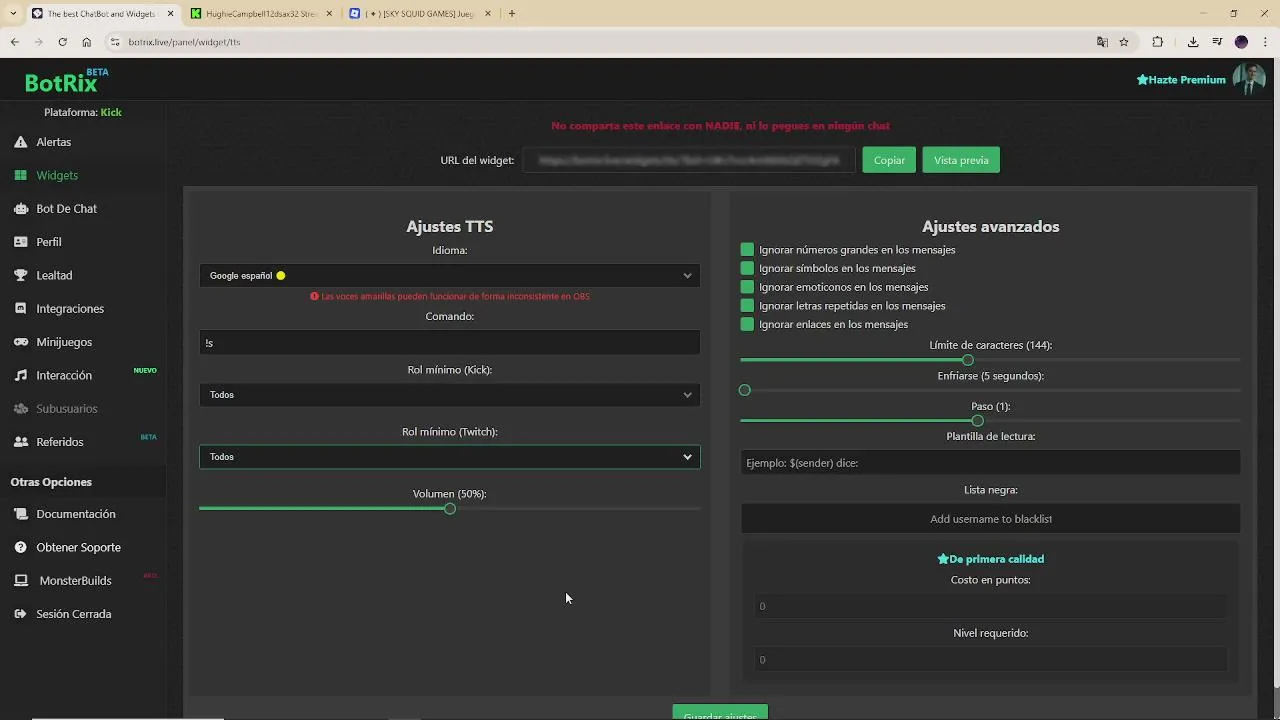This screenshot has height=720, width=1280.
Task: Click the translate page icon in address bar
Action: 1102,42
